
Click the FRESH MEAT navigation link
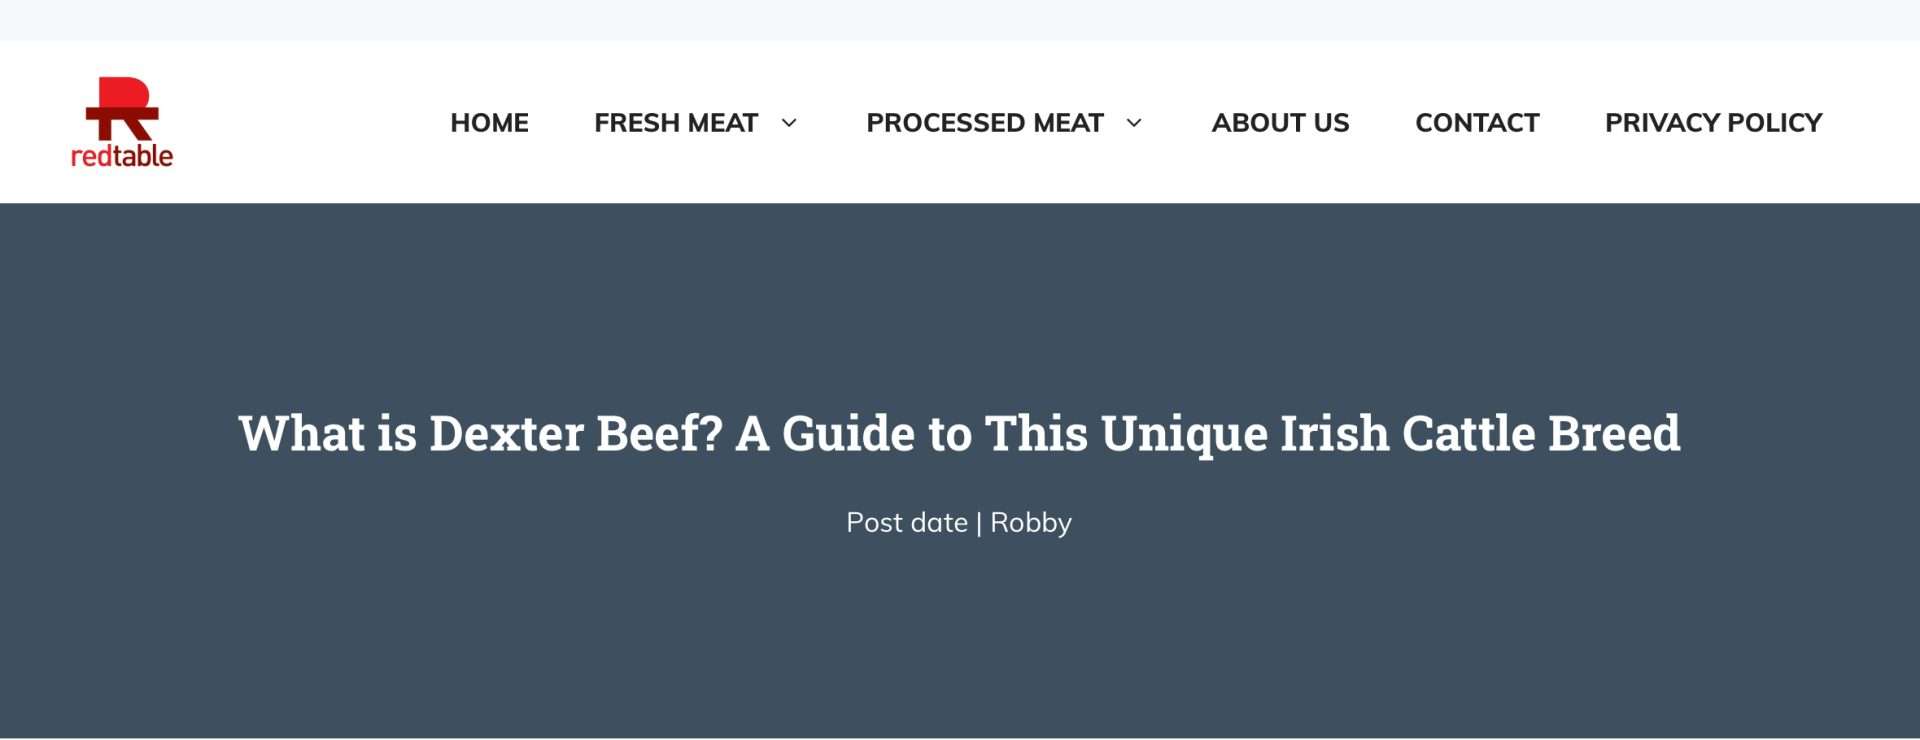(676, 124)
